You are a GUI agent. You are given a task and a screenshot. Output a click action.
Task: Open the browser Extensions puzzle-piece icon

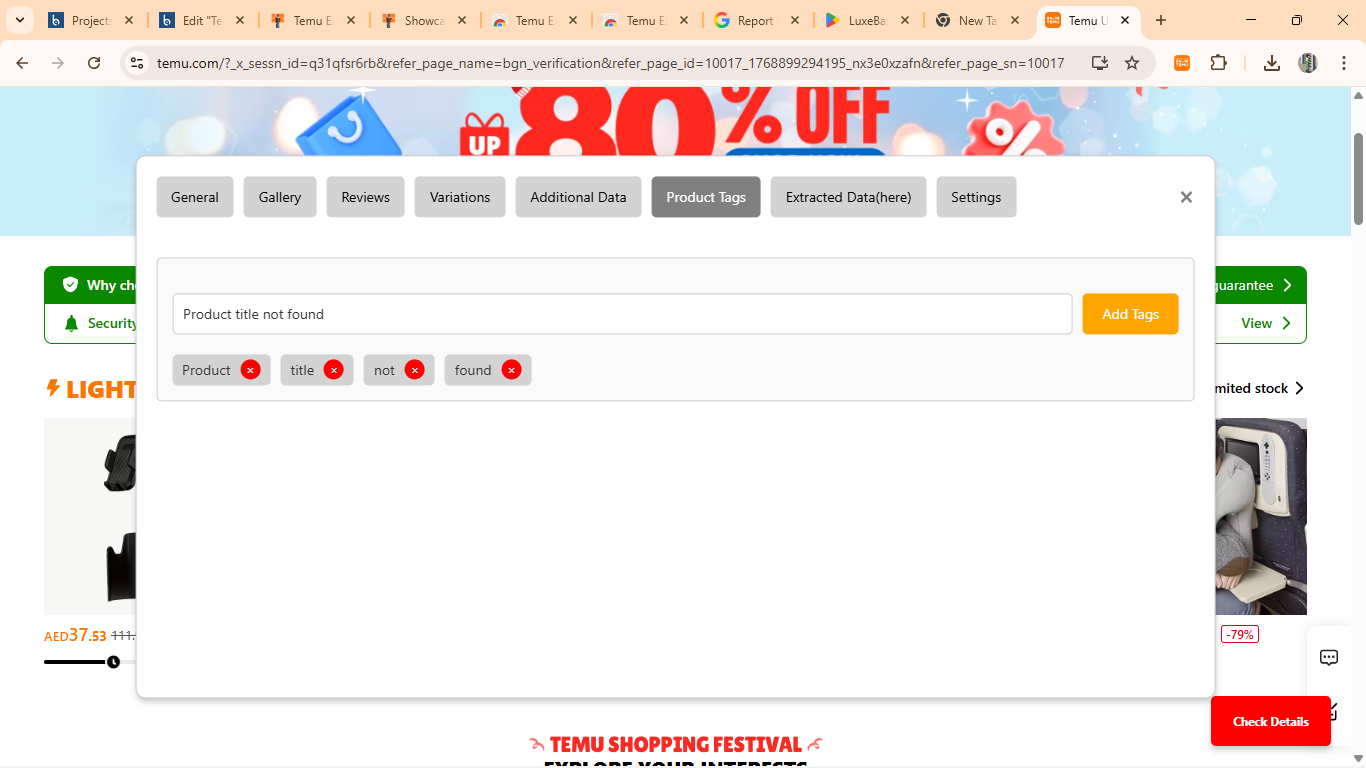click(x=1218, y=62)
